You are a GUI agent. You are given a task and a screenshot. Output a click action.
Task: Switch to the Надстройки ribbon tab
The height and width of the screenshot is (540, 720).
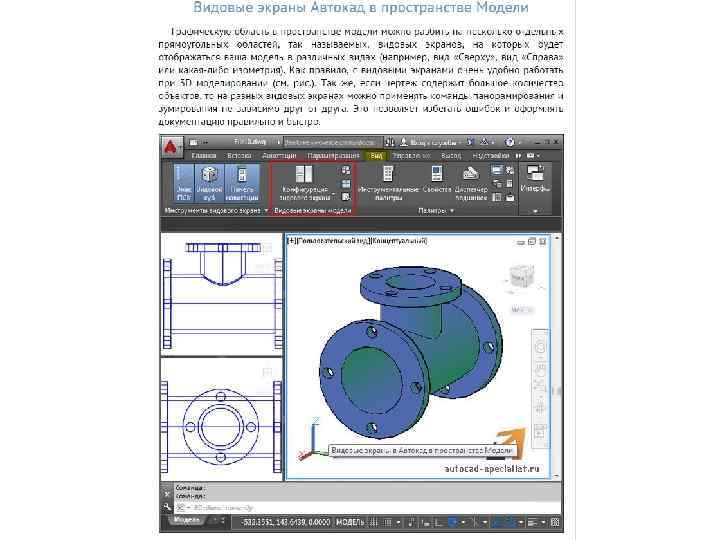click(490, 156)
